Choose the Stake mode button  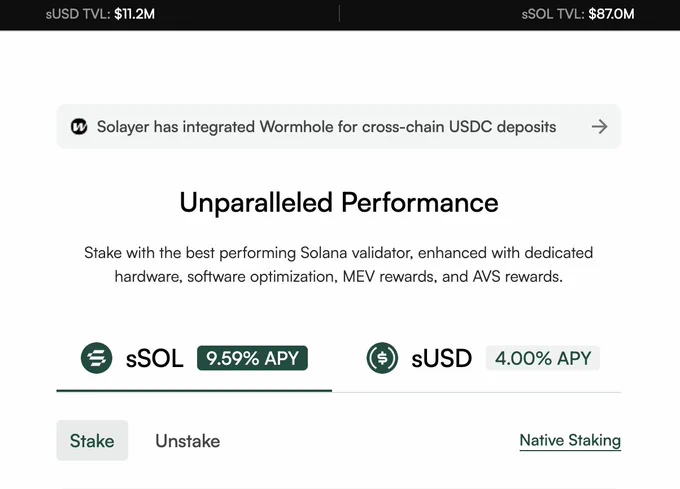pyautogui.click(x=92, y=440)
